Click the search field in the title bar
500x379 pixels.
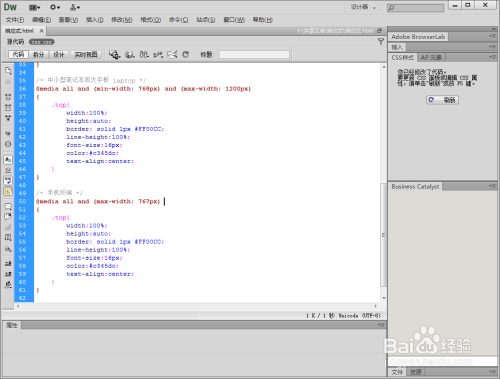point(415,7)
